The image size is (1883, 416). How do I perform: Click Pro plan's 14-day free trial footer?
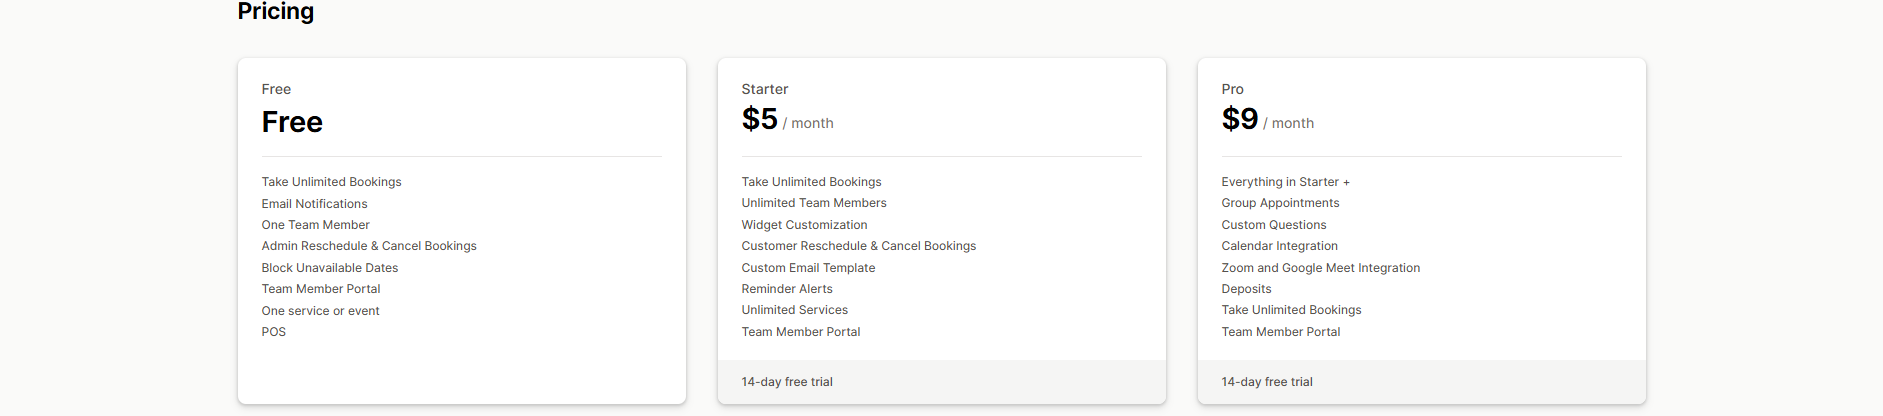[1267, 382]
